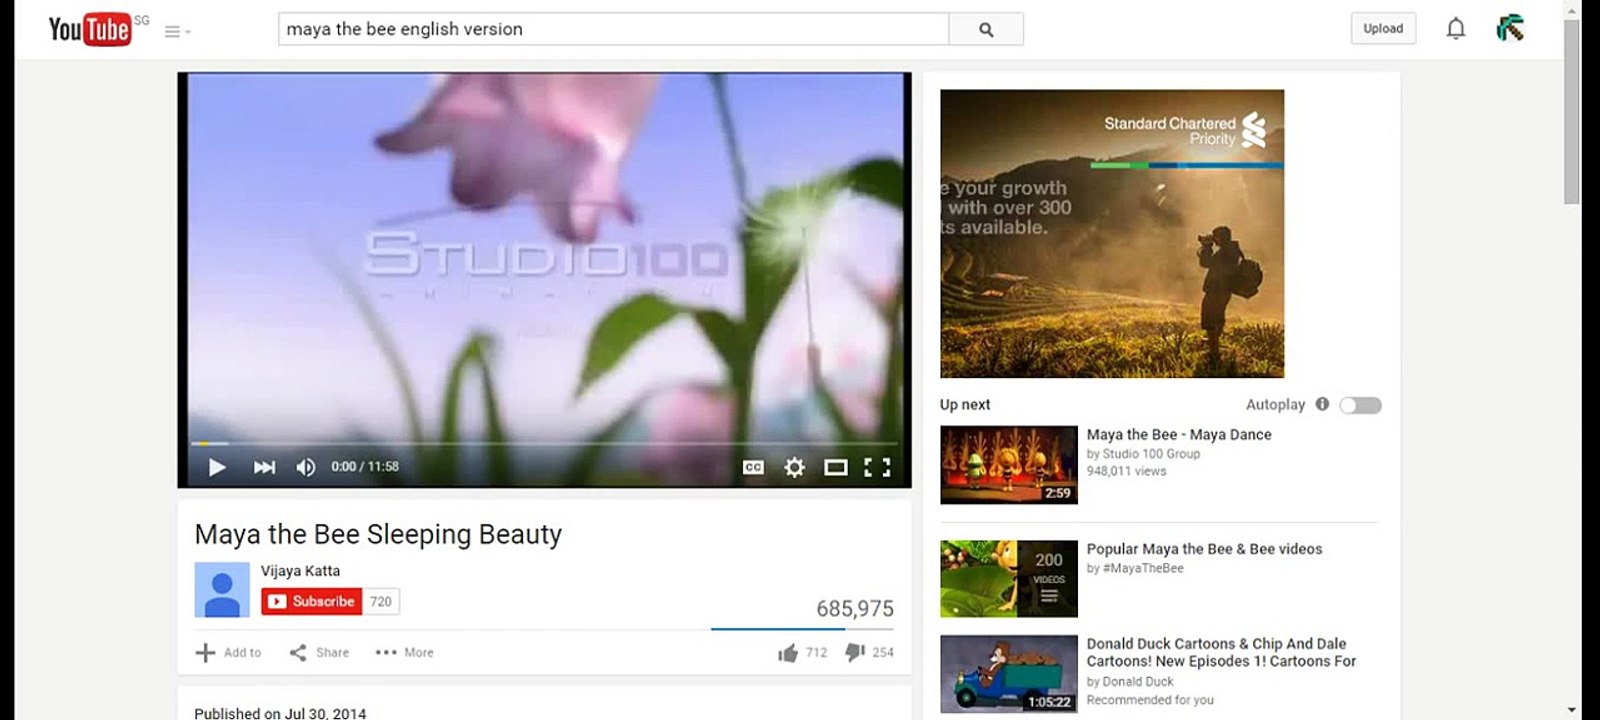The image size is (1600, 720).
Task: Click the video progress bar
Action: click(544, 443)
